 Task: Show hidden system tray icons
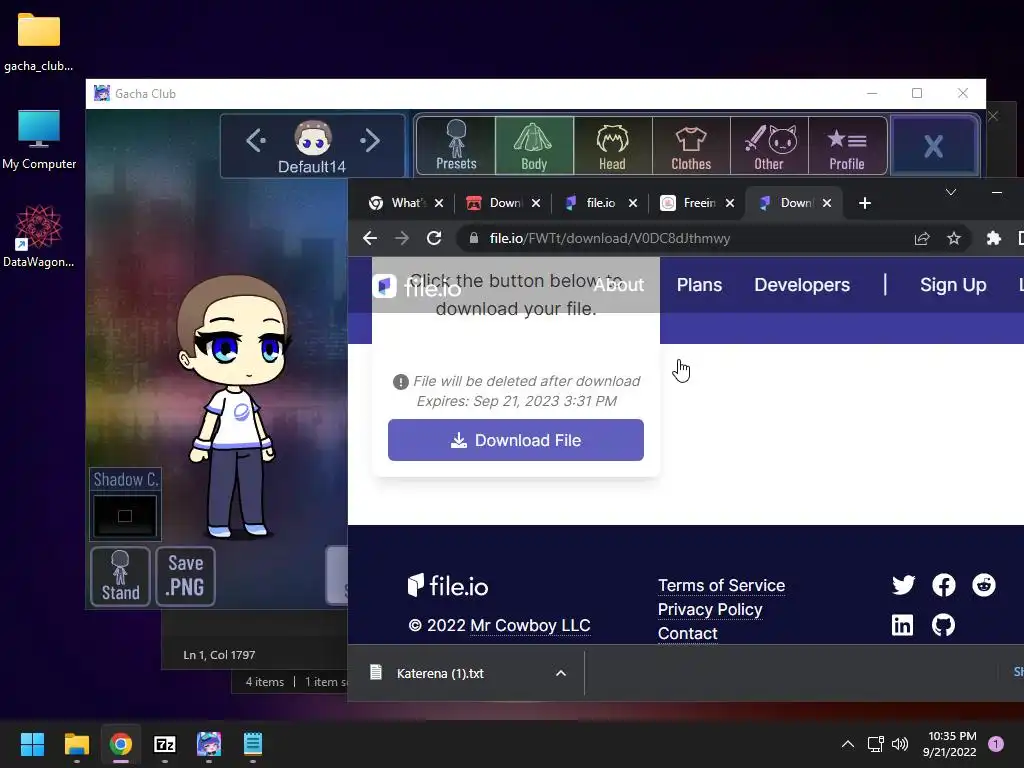[x=848, y=744]
